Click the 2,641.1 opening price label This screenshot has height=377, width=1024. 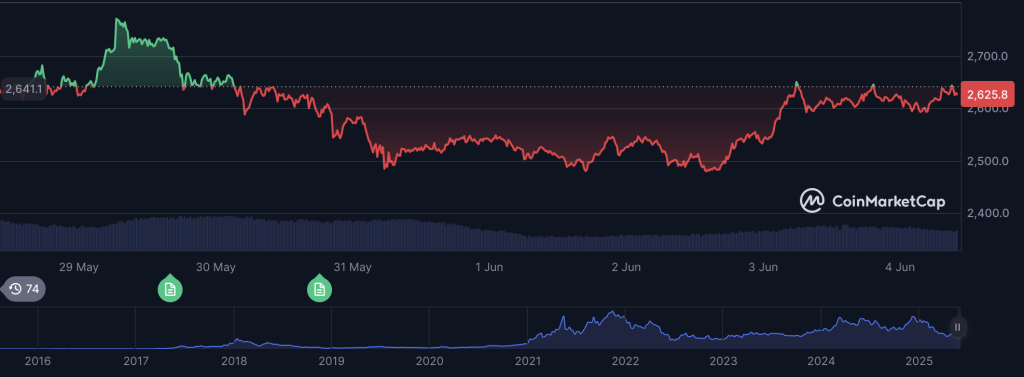click(x=24, y=89)
